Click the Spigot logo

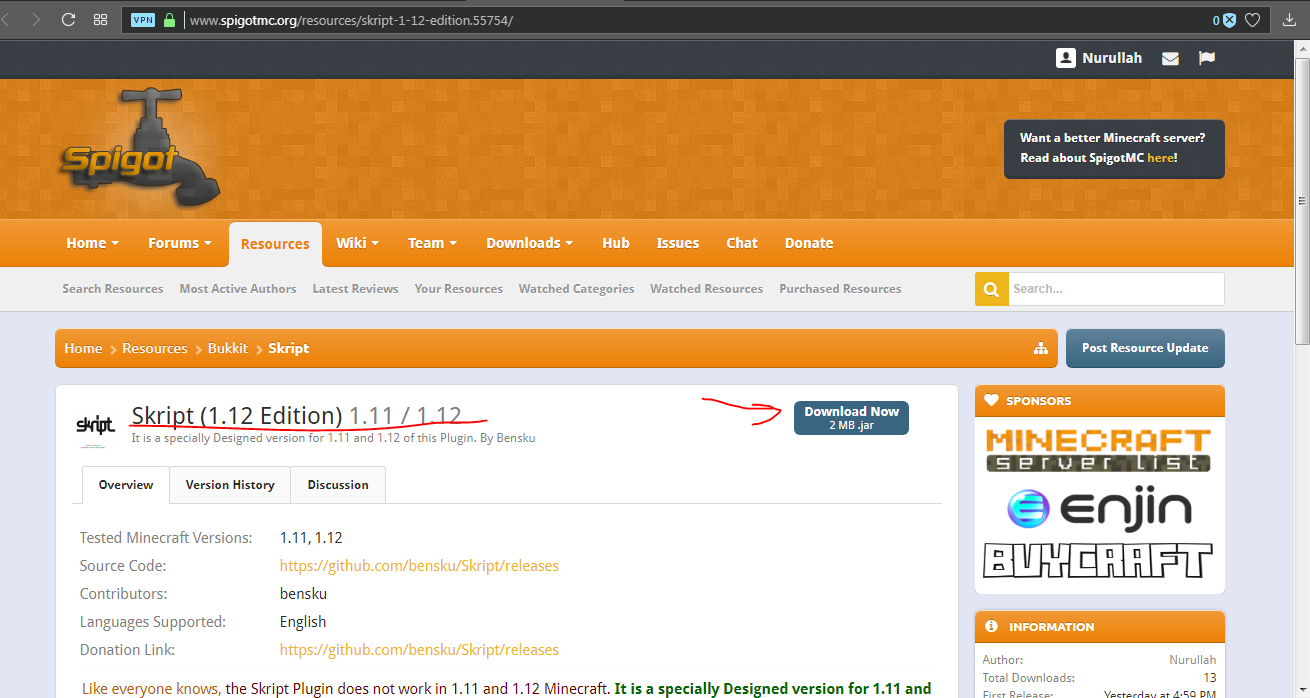[139, 148]
